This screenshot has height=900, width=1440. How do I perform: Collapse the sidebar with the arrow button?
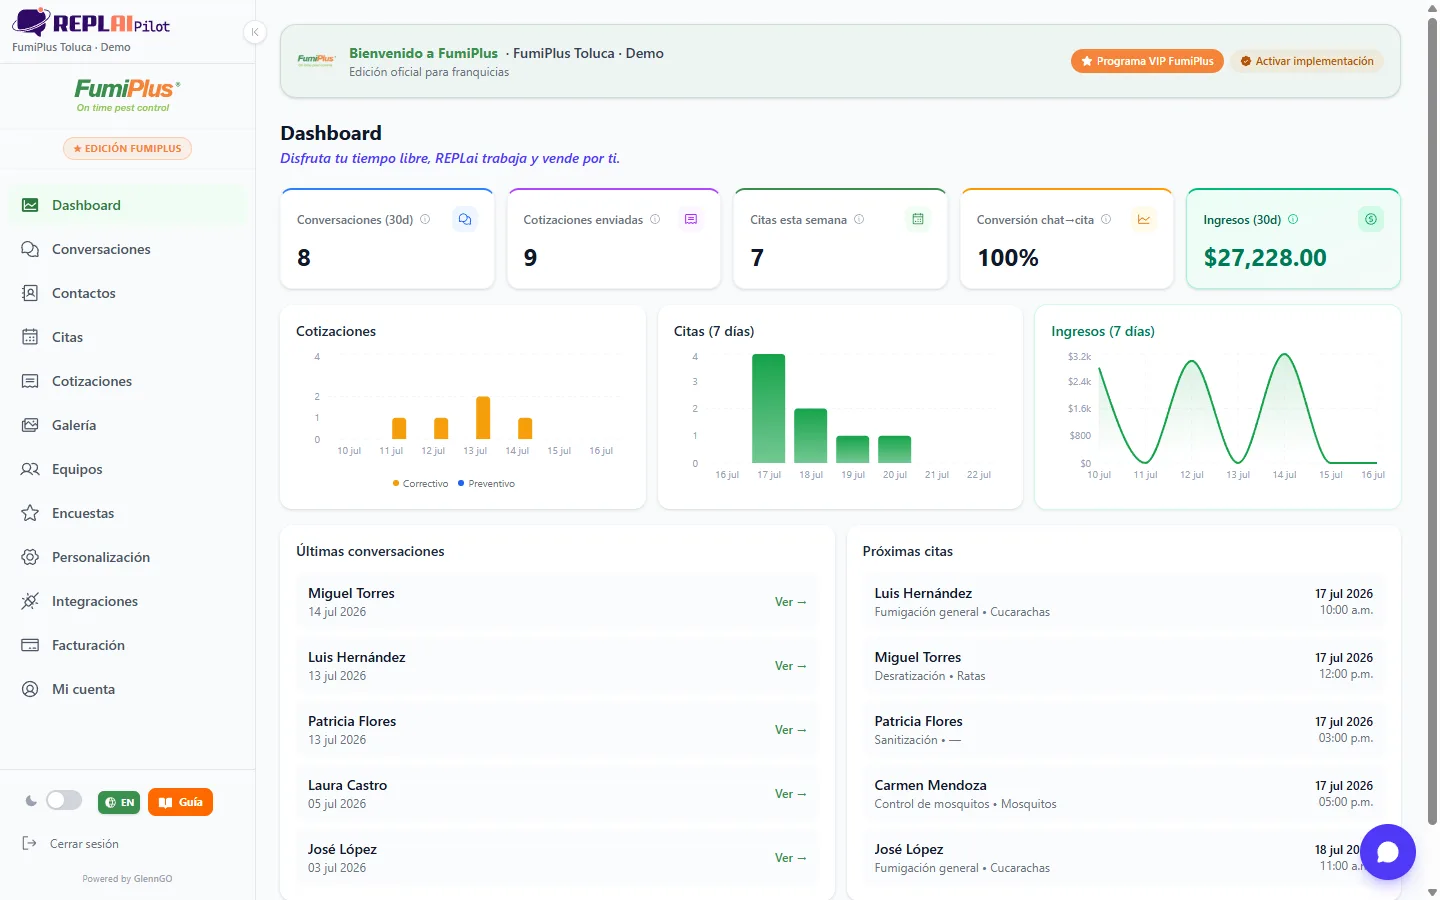255,32
